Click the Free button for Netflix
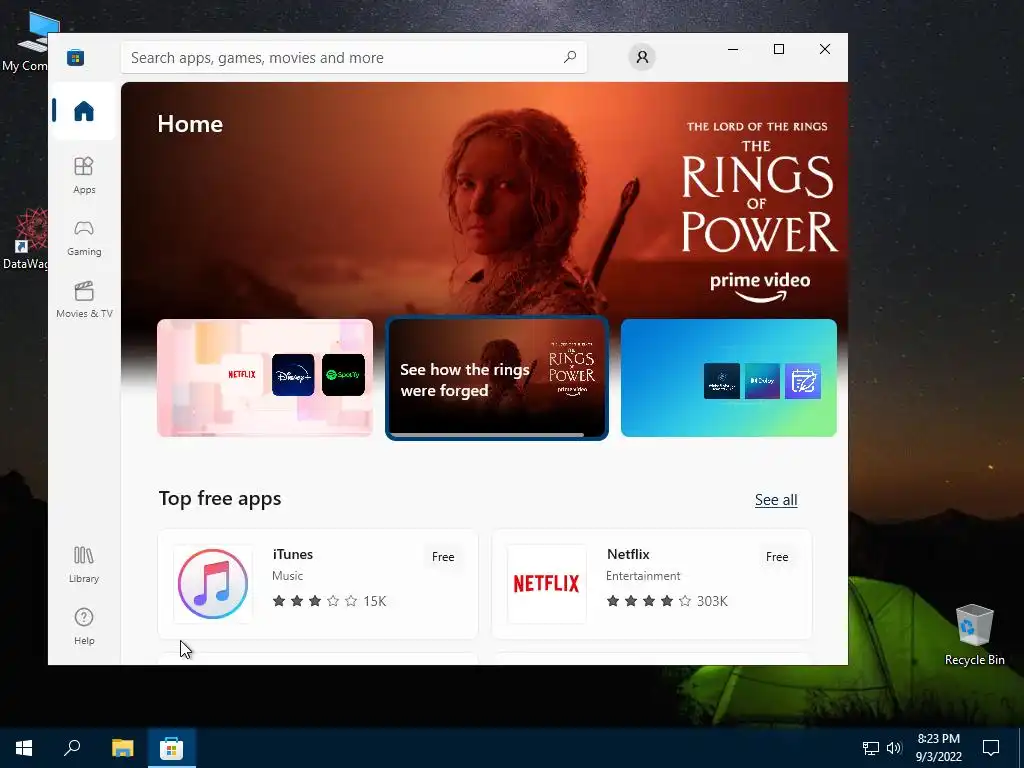This screenshot has width=1024, height=768. [x=777, y=557]
